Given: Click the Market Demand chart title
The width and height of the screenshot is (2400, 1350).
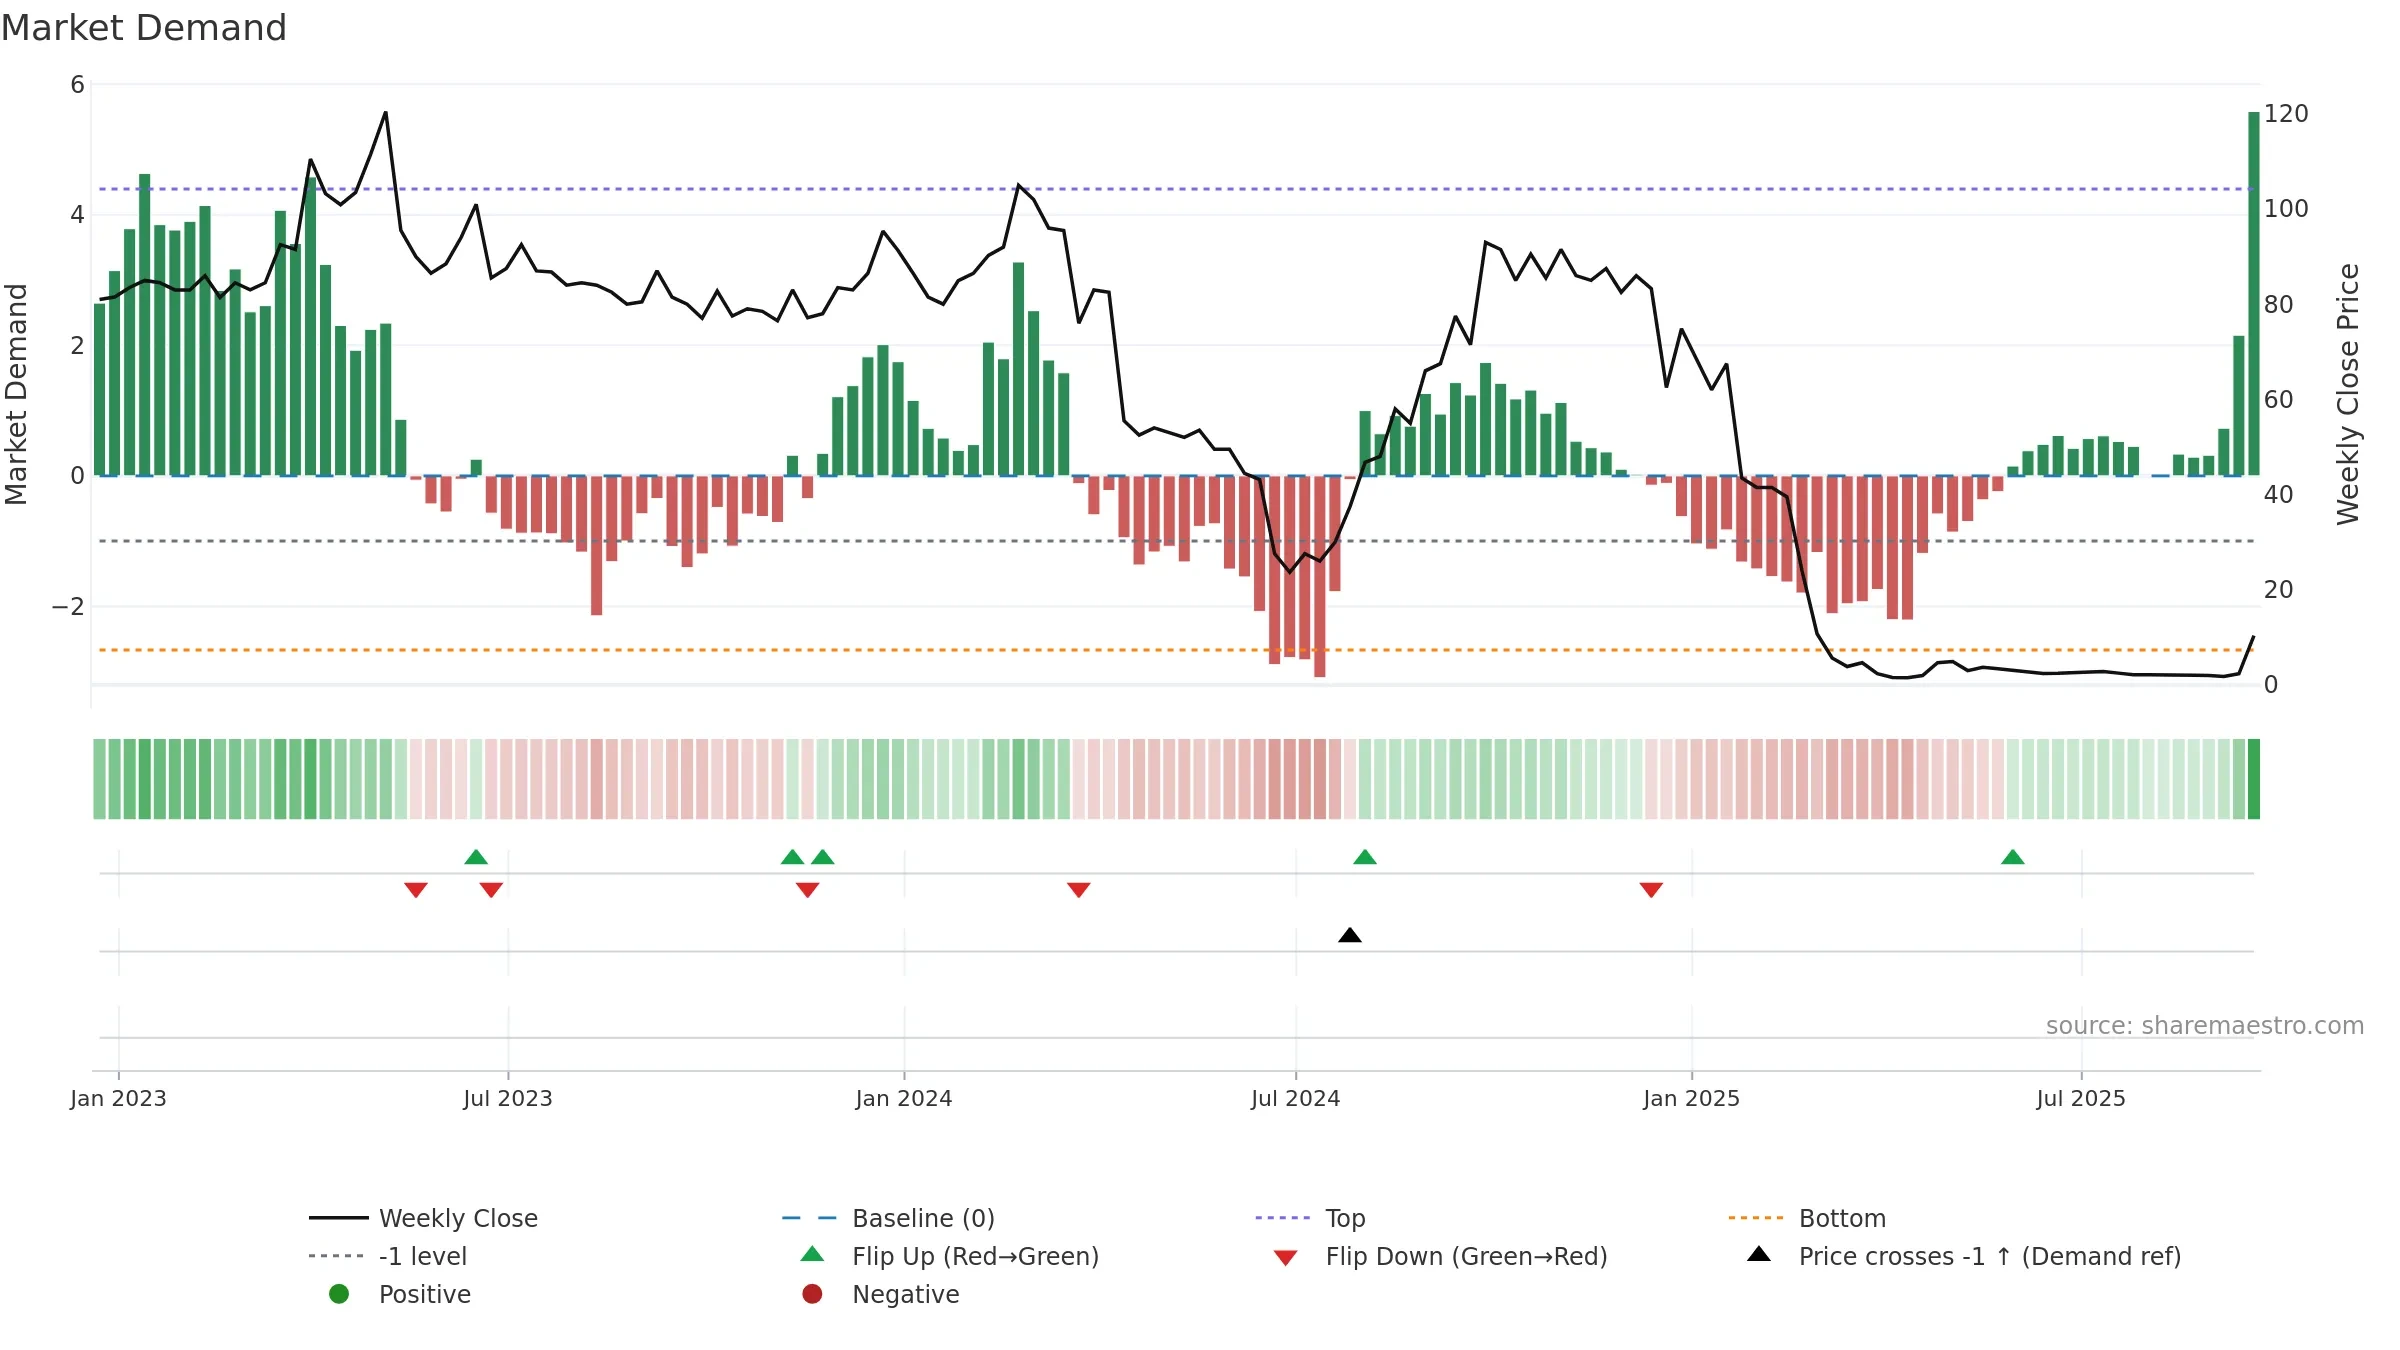Looking at the screenshot, I should 144,28.
